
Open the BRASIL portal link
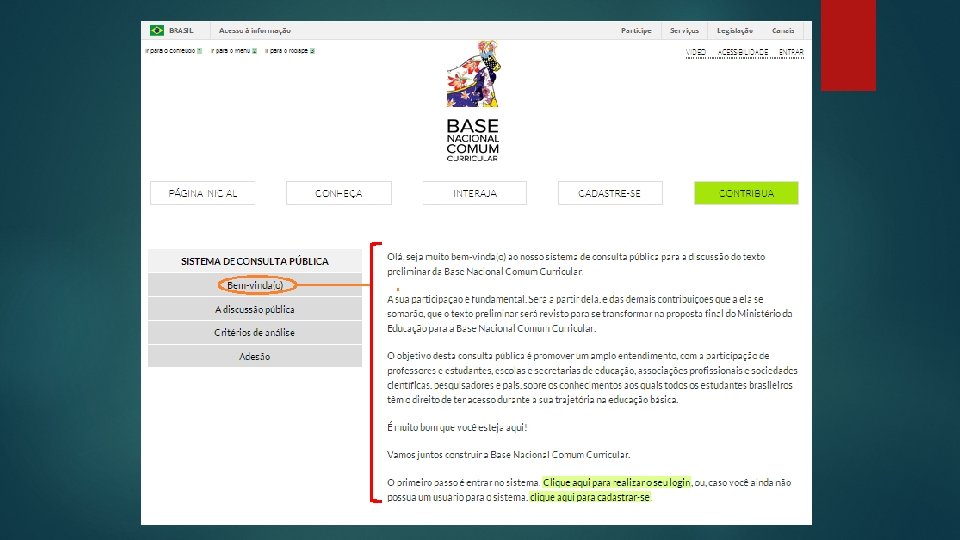coord(181,30)
